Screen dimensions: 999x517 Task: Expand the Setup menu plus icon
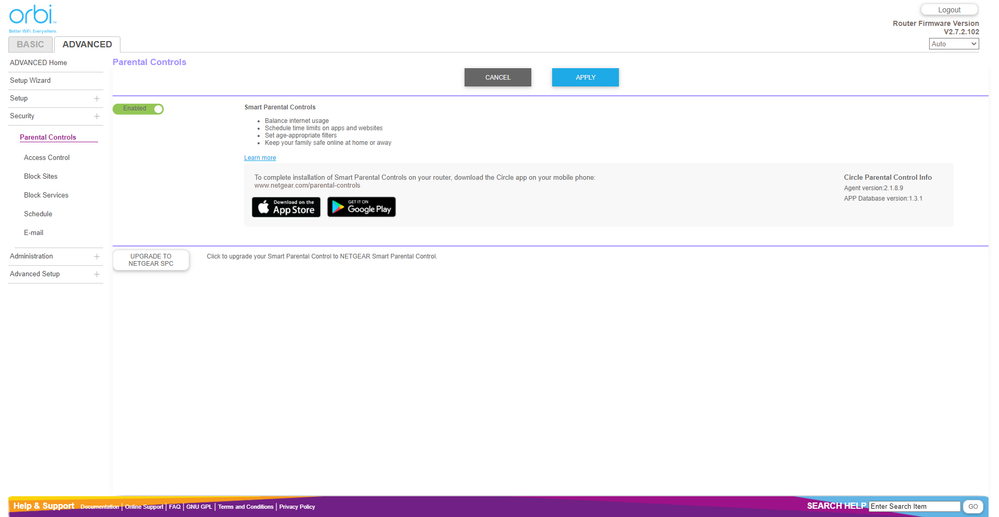(x=97, y=99)
